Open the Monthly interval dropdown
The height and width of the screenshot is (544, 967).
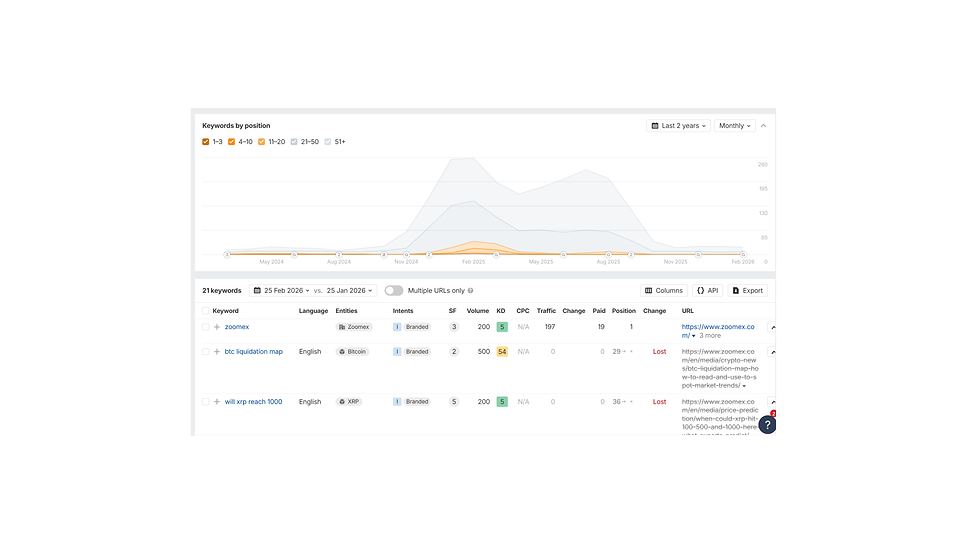(734, 126)
